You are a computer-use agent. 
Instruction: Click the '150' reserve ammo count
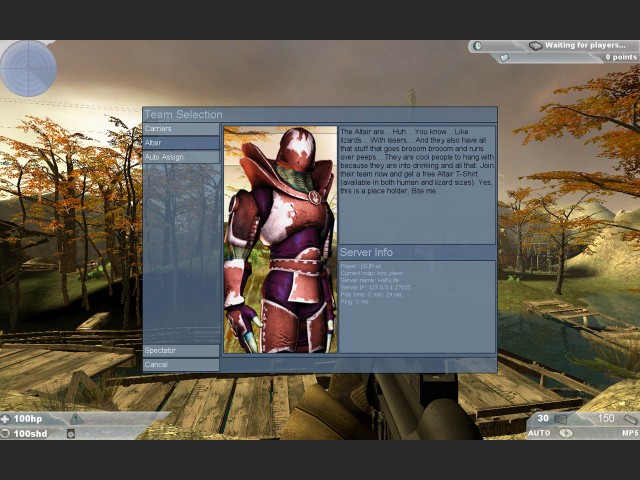(x=606, y=418)
